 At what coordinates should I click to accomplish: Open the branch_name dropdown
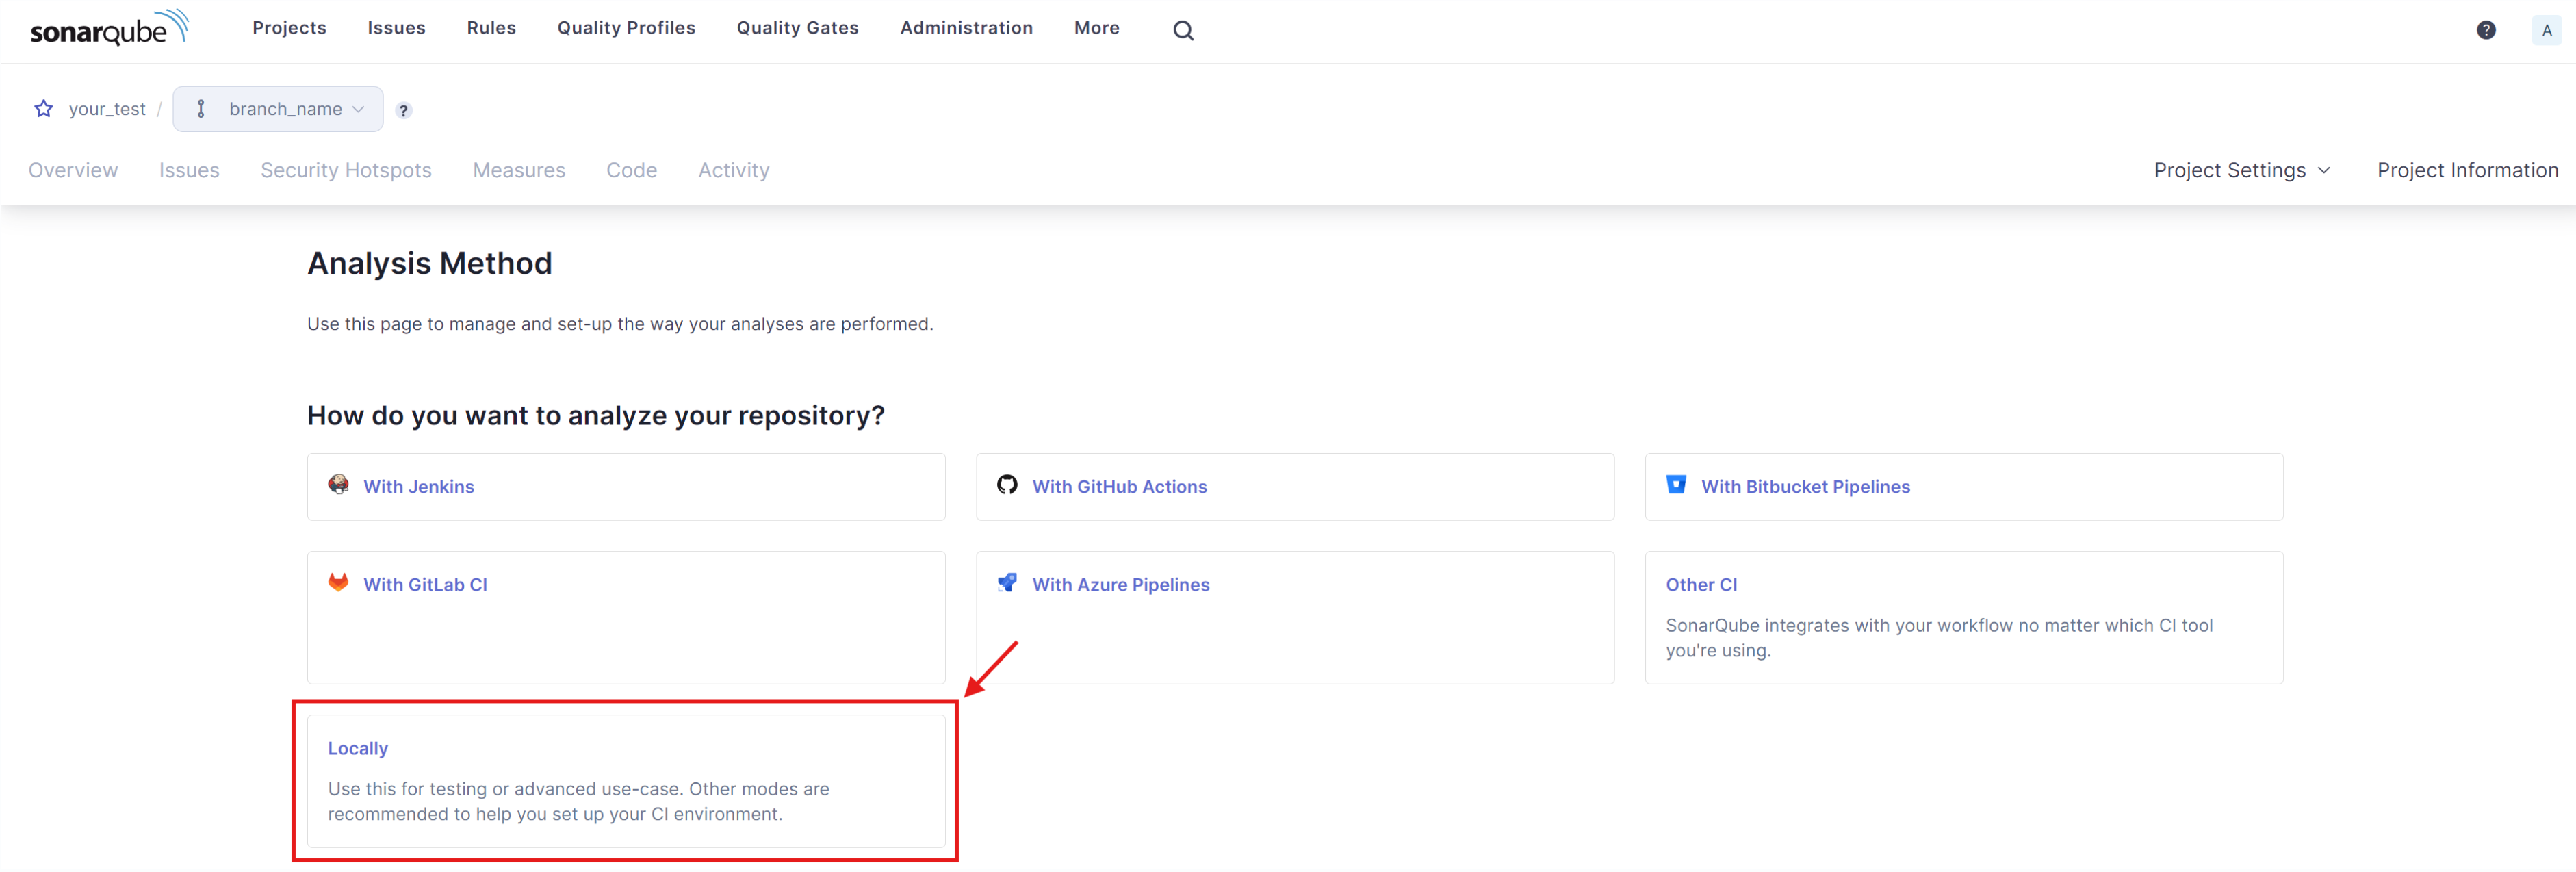coord(278,109)
